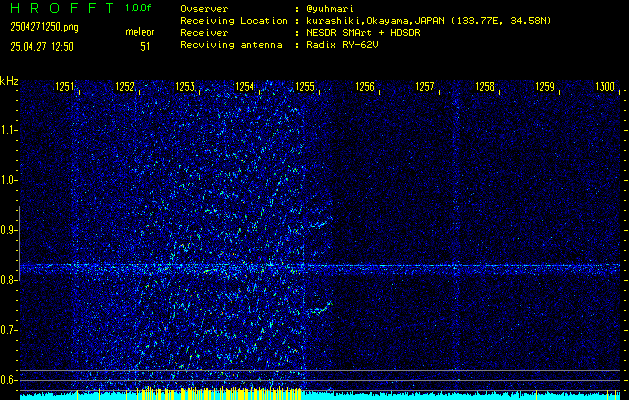Viewport: 629px width, 400px height.
Task: Select the kurashiki,Okayama,JAPAN location value
Action: click(x=429, y=21)
